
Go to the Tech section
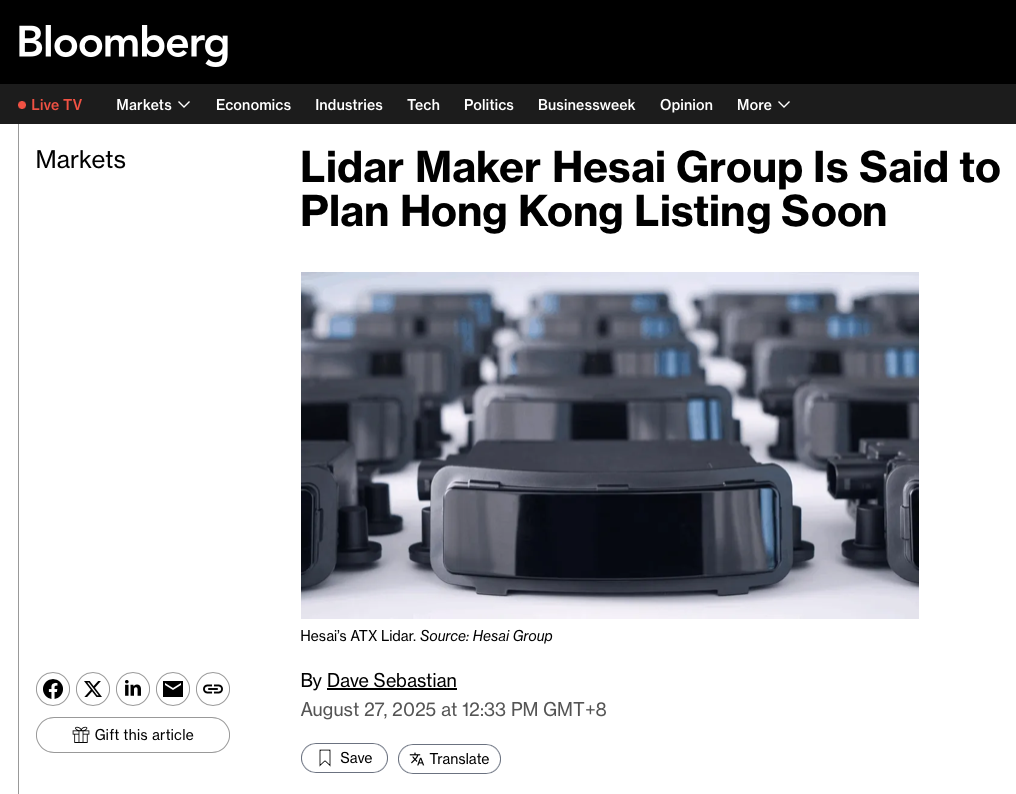tap(423, 105)
